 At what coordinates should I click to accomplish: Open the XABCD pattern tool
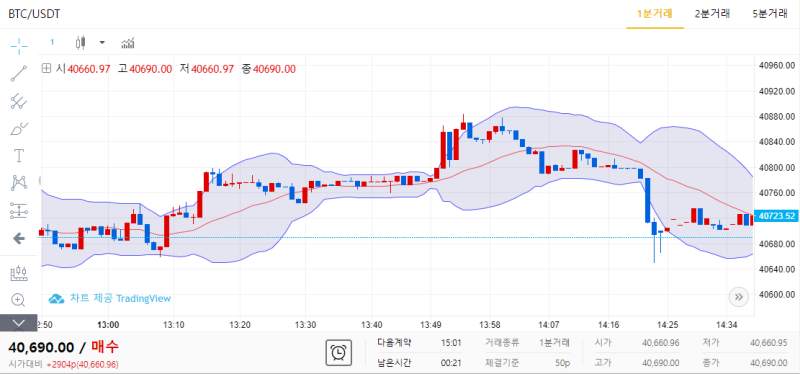[19, 183]
